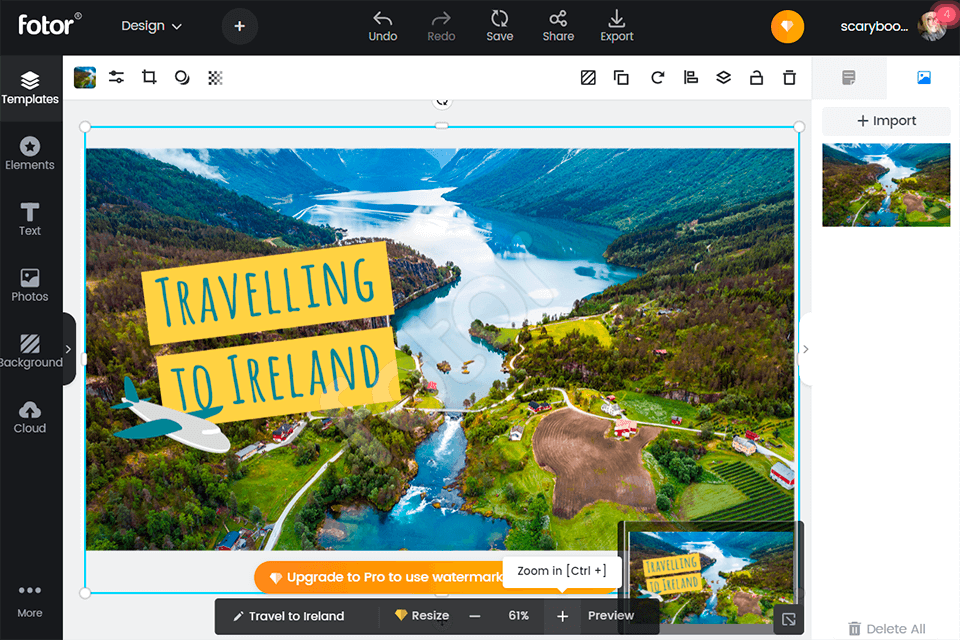Screen dimensions: 960x640
Task: Click the Import button
Action: click(886, 121)
